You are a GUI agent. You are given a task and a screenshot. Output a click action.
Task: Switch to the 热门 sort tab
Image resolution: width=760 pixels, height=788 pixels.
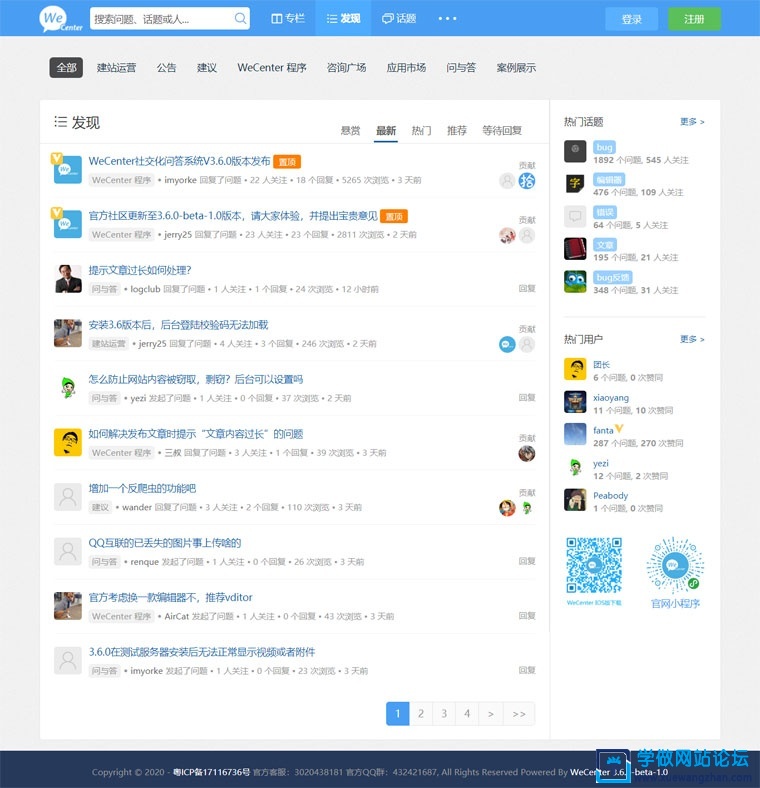click(421, 131)
